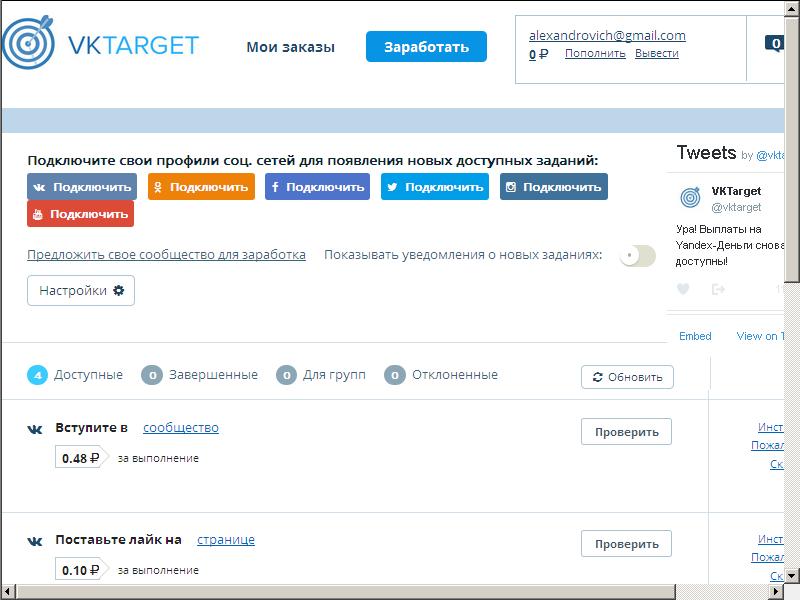
Task: Open VKTarget name in tweet
Action: [736, 191]
